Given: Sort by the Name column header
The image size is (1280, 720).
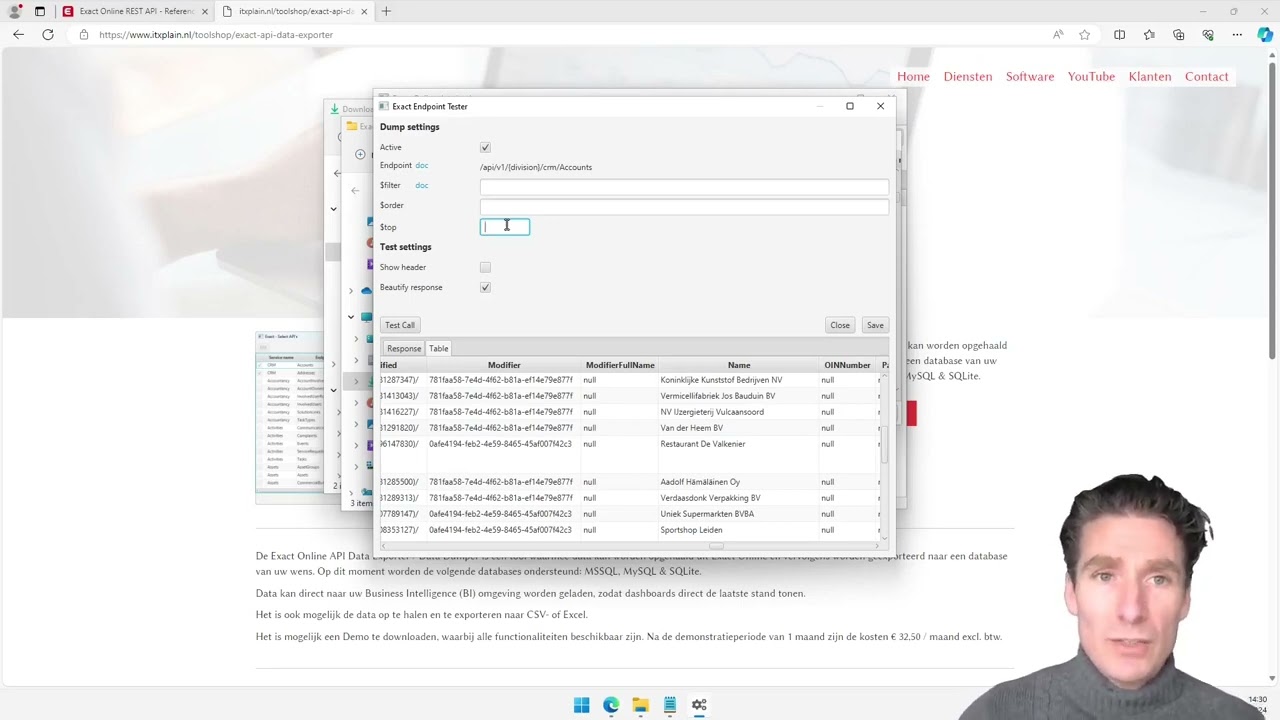Looking at the screenshot, I should [739, 365].
